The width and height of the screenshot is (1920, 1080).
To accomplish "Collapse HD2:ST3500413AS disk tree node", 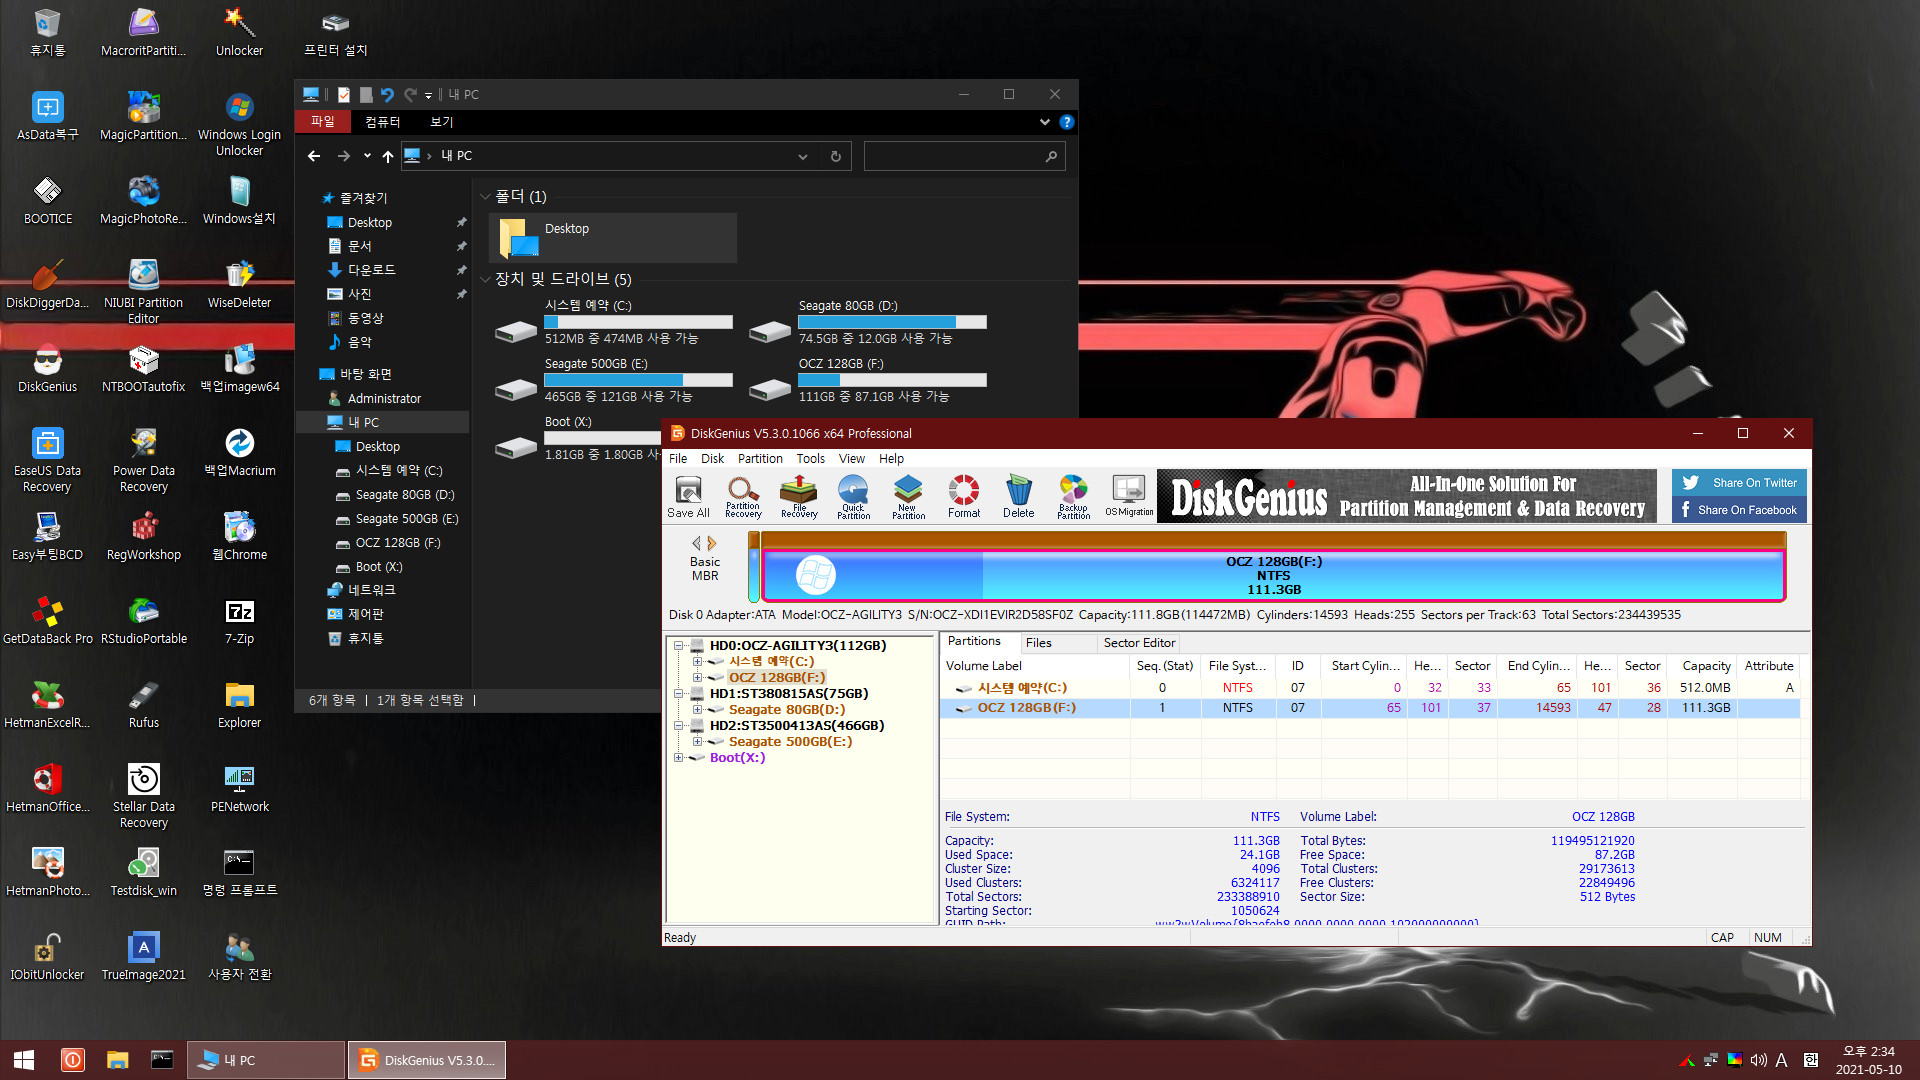I will coord(679,725).
